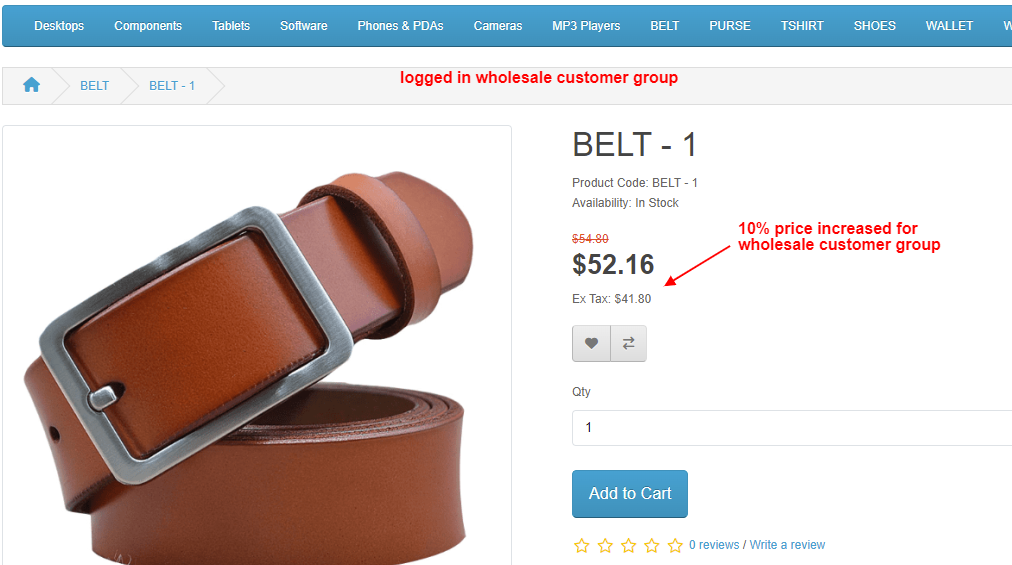Rate product with third star
The height and width of the screenshot is (565, 1012).
629,546
